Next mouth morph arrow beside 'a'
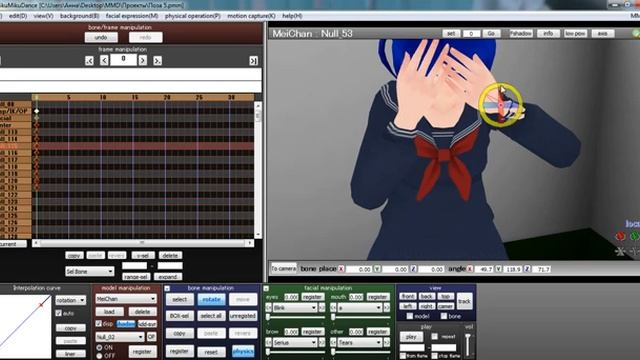Viewport: 640px width, 360px height. [387, 307]
